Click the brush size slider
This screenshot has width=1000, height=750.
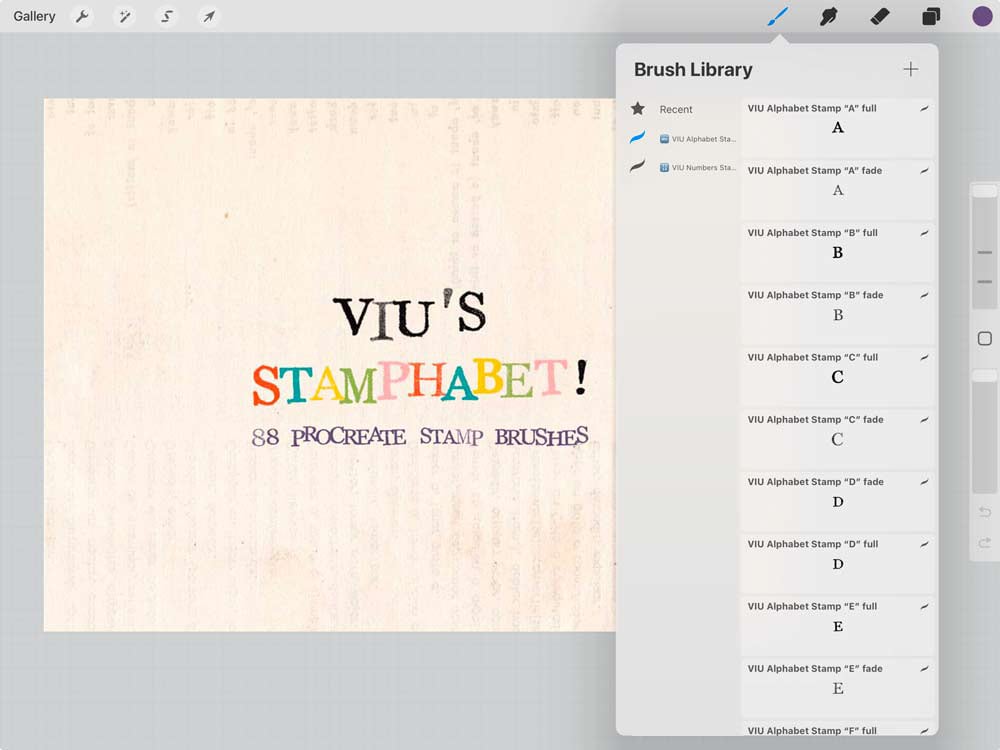pyautogui.click(x=985, y=247)
